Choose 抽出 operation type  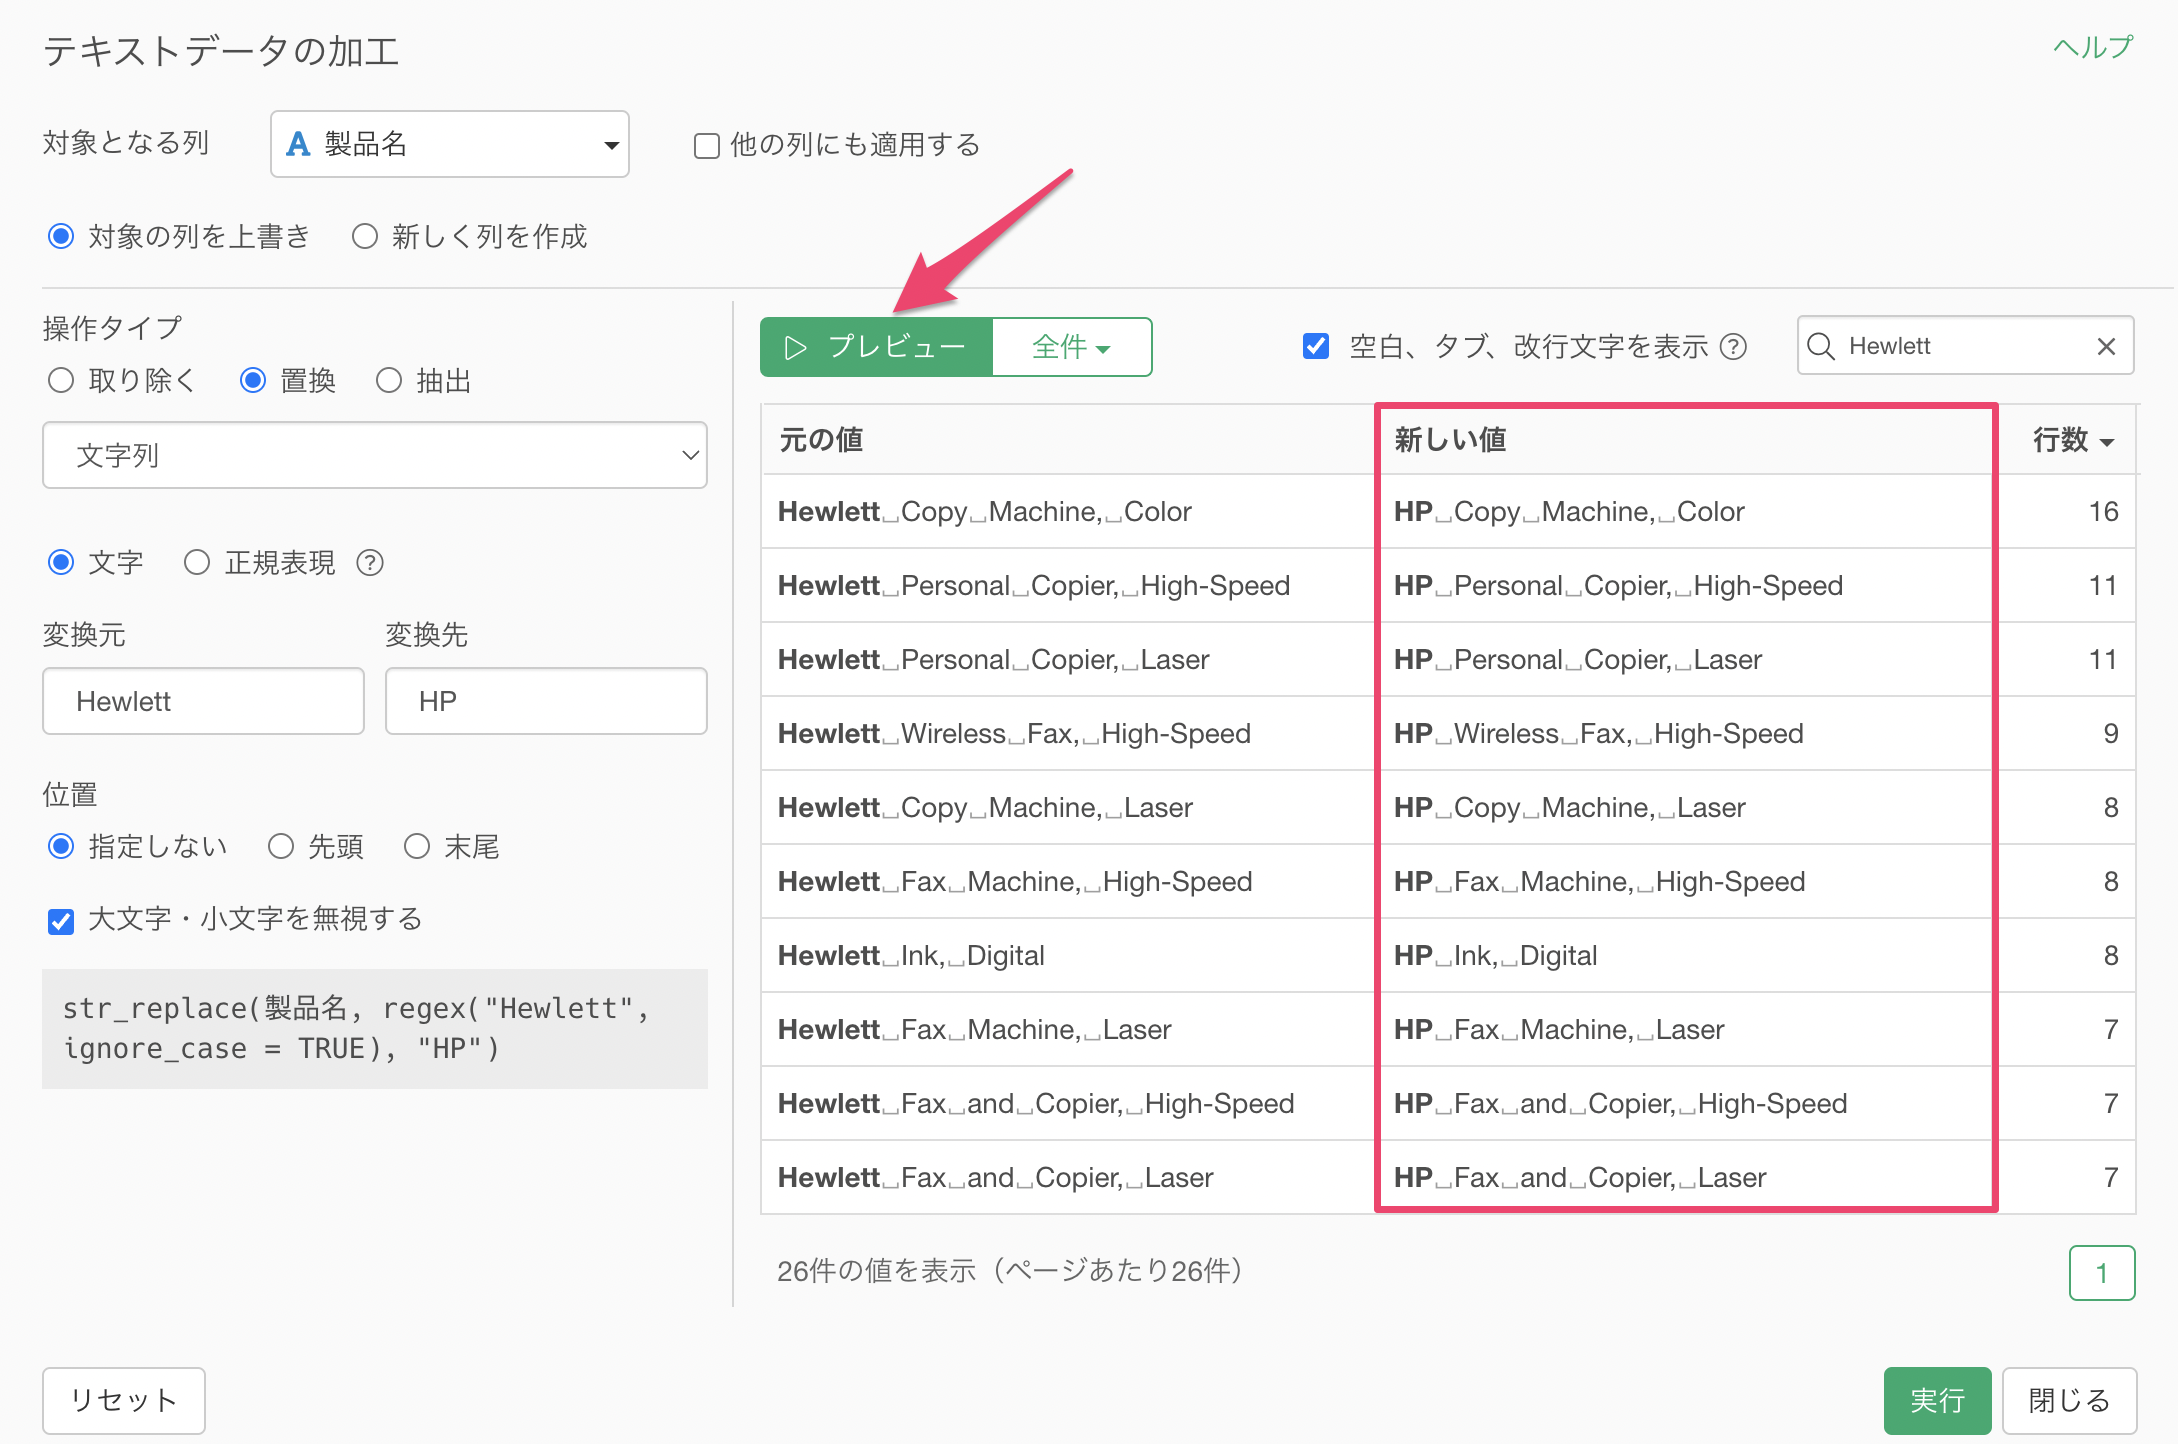(389, 380)
